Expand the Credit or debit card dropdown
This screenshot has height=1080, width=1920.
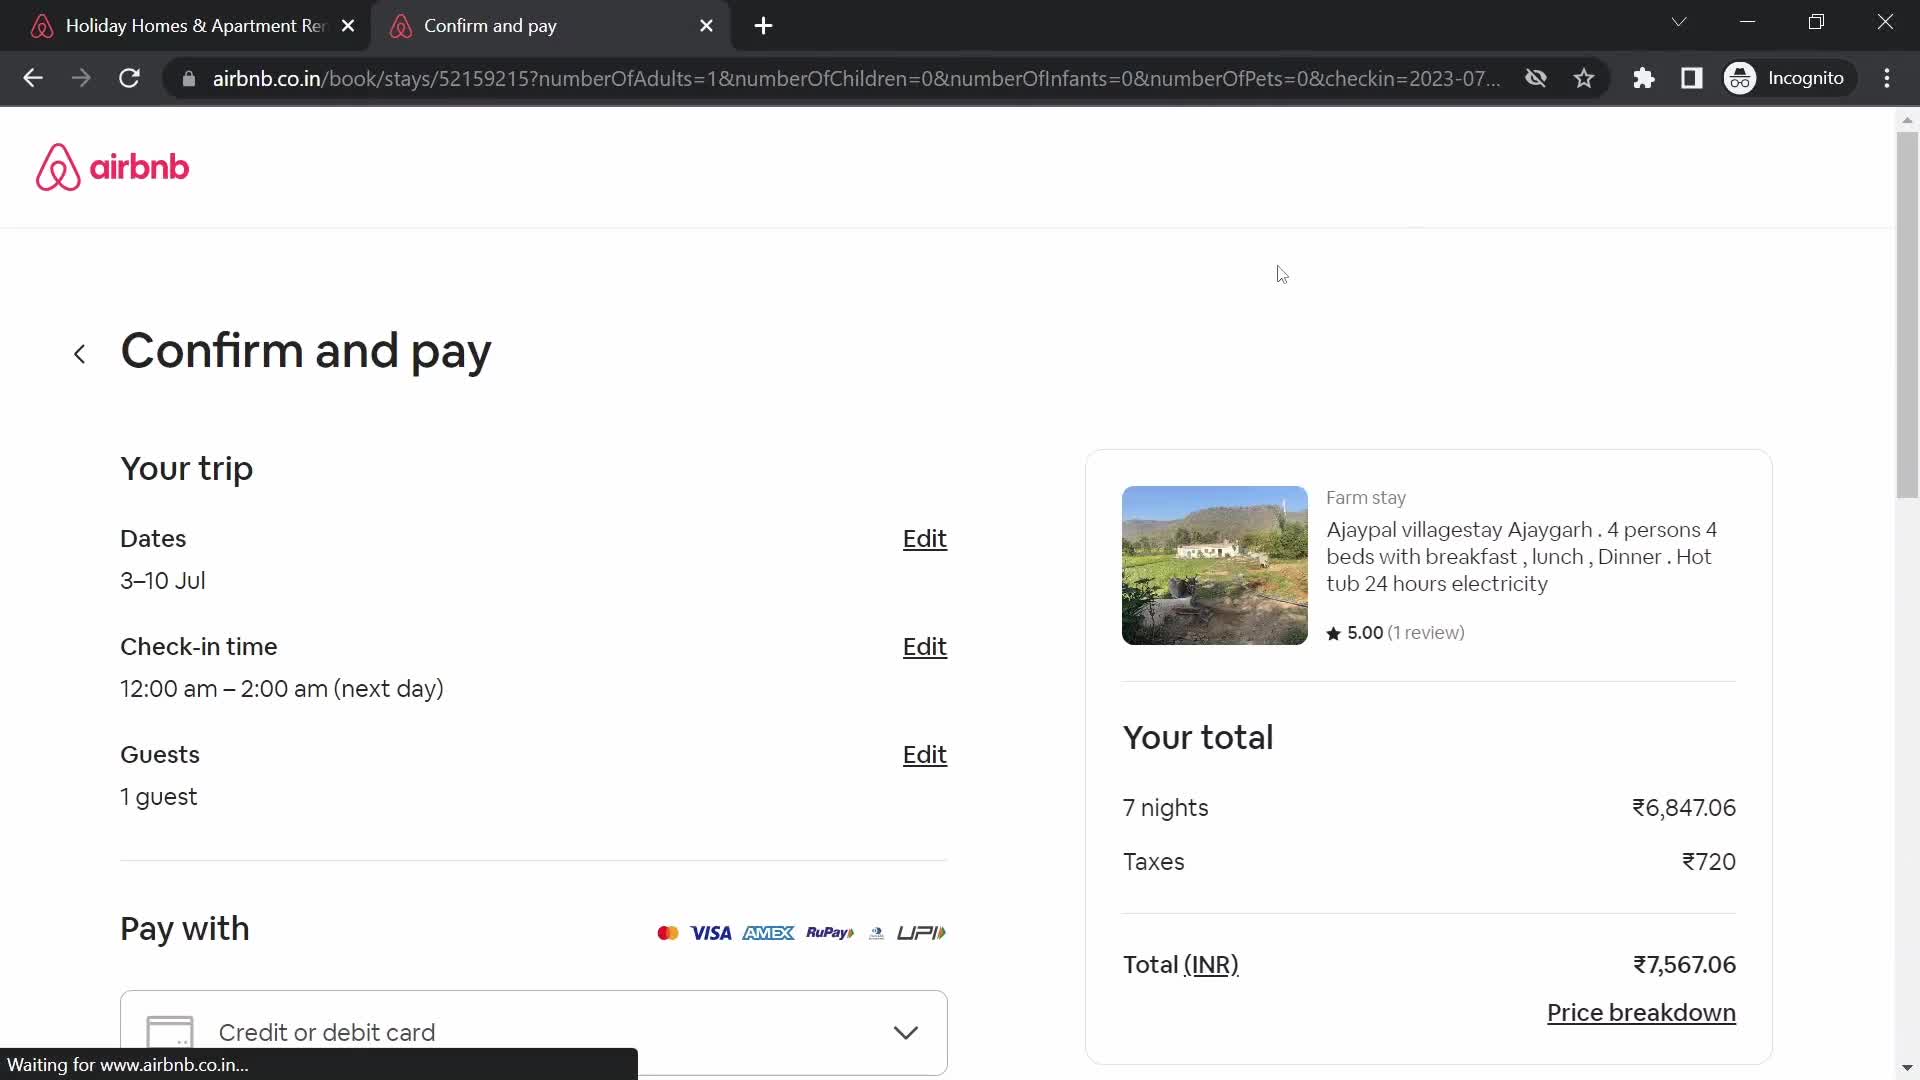907,1033
